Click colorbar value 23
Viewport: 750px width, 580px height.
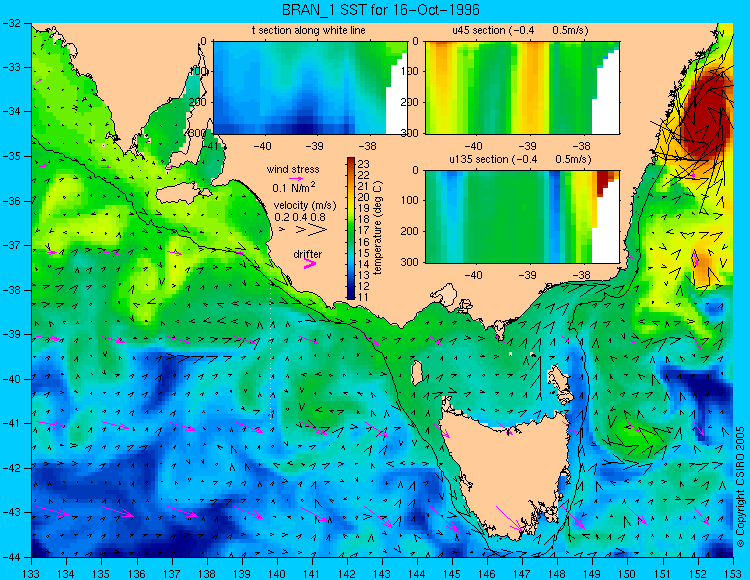pyautogui.click(x=364, y=164)
